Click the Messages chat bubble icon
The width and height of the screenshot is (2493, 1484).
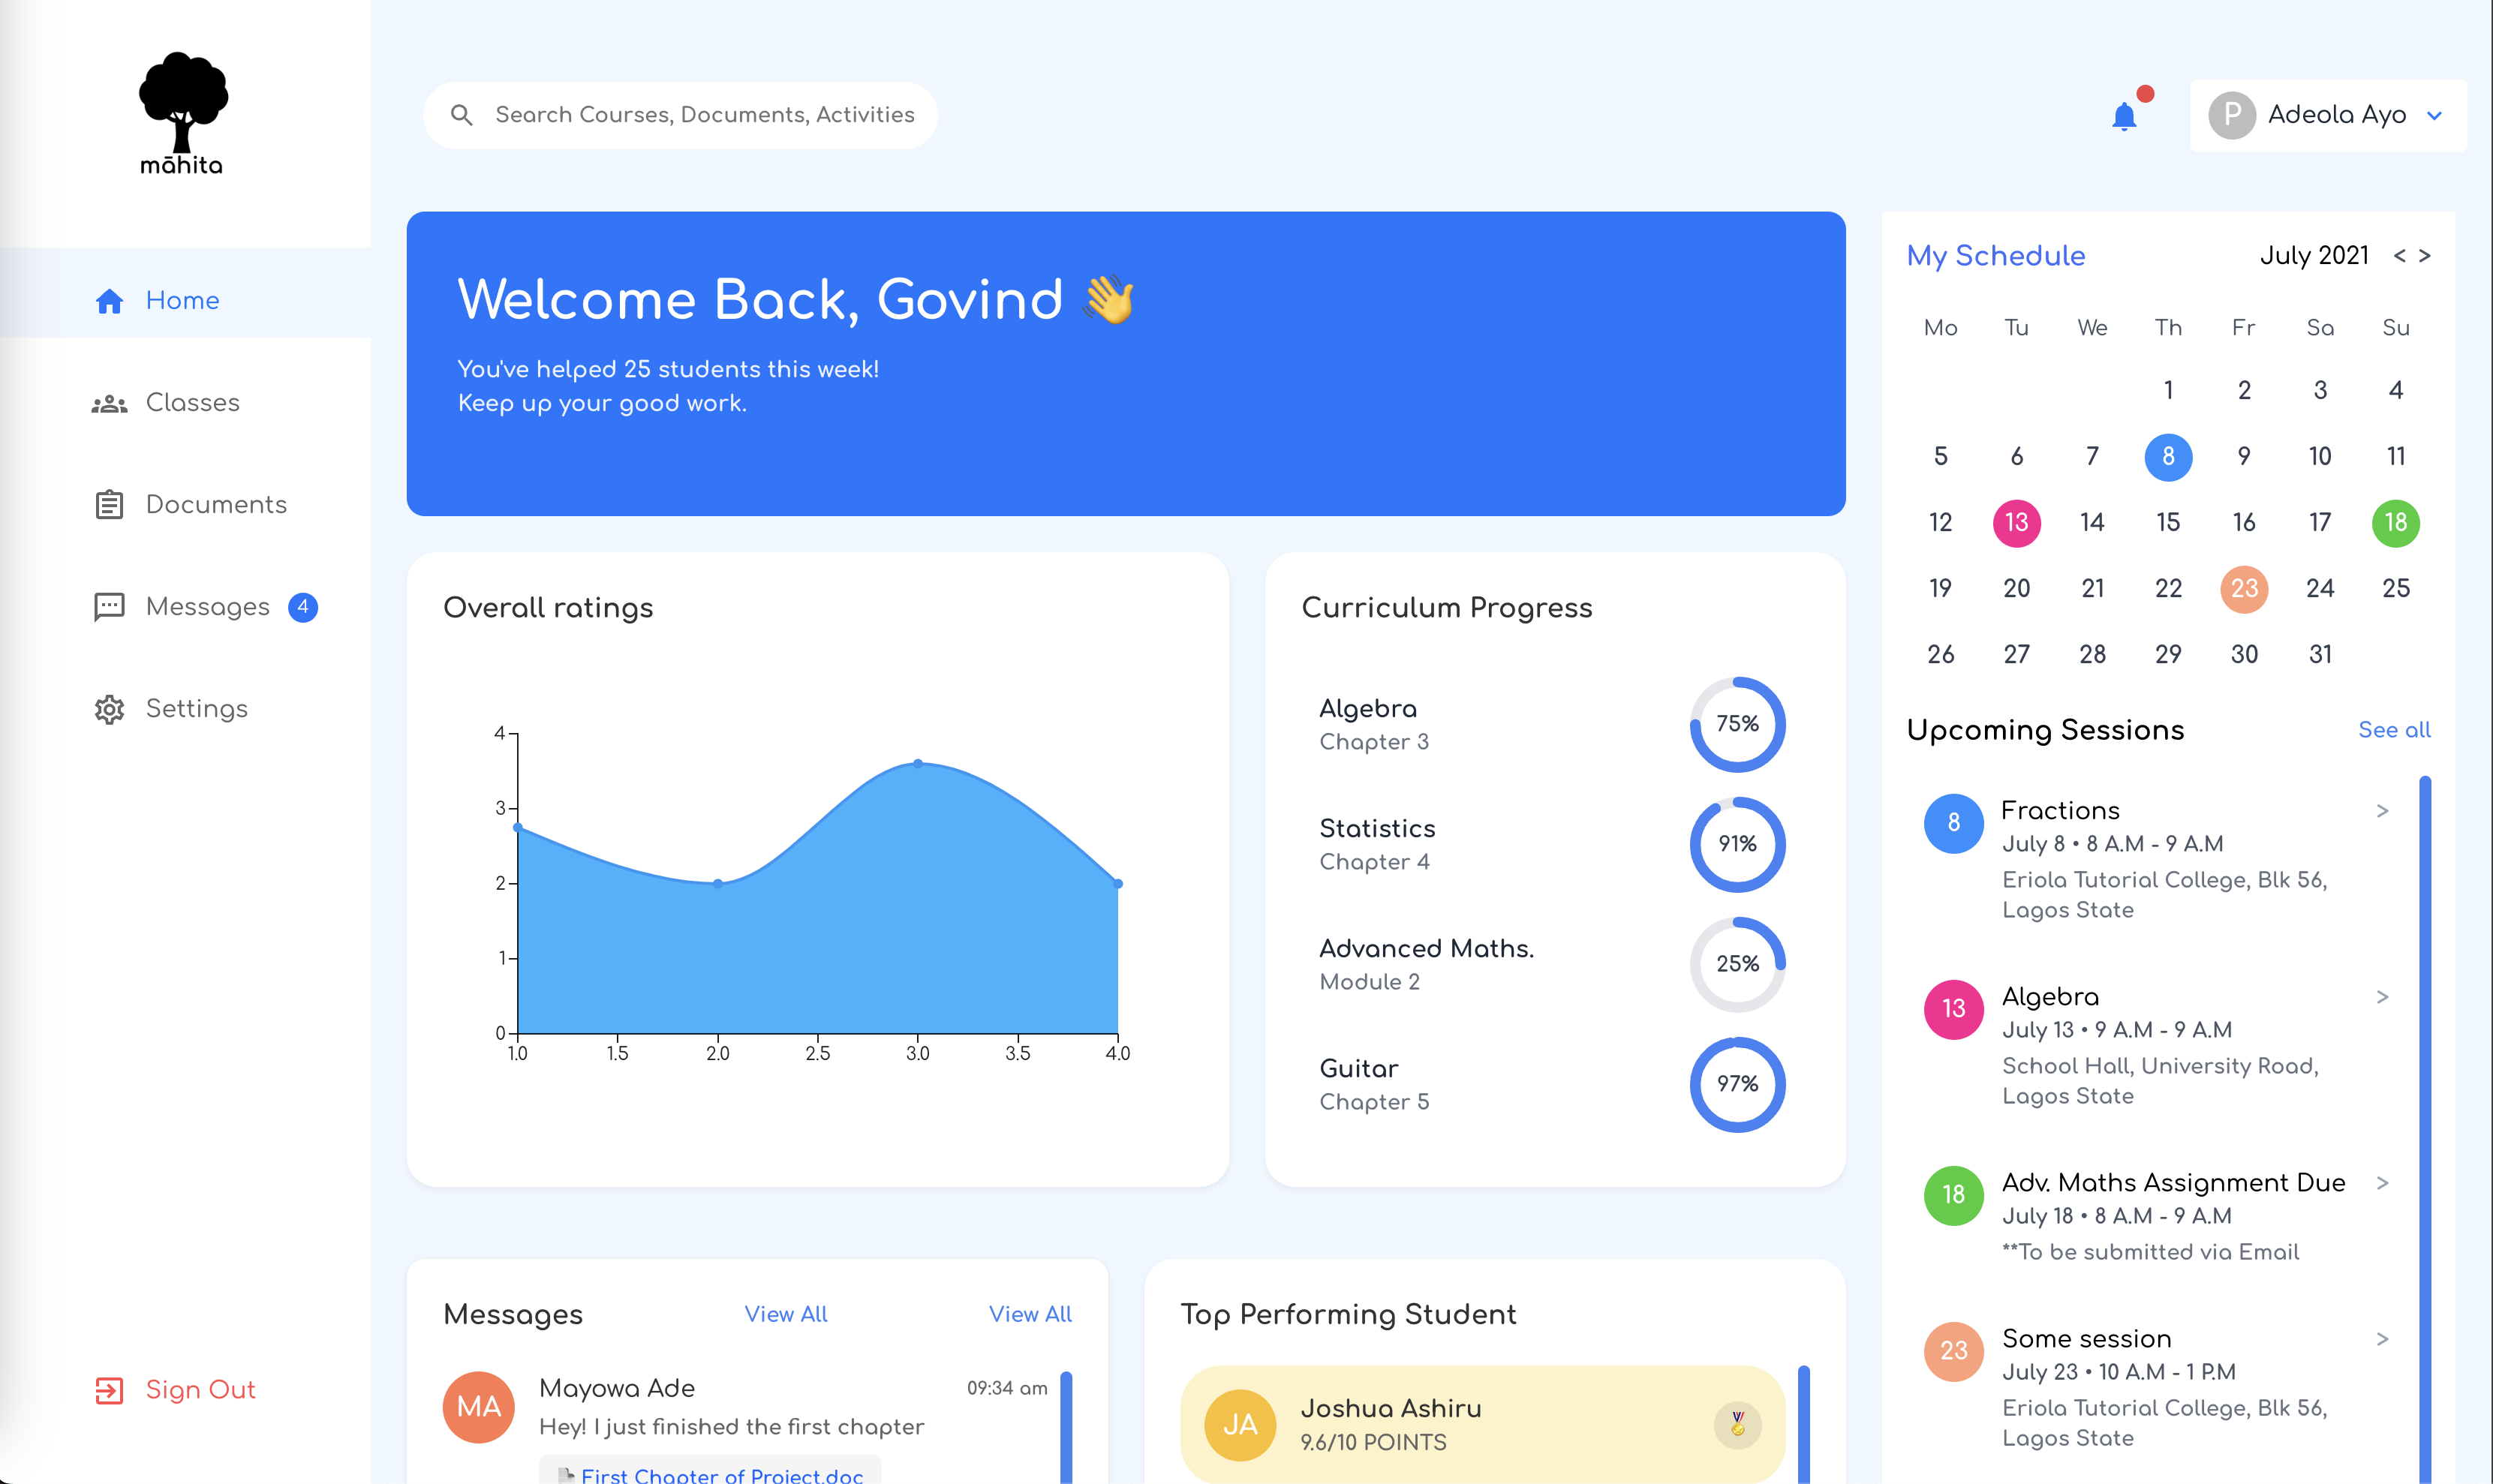[x=109, y=607]
